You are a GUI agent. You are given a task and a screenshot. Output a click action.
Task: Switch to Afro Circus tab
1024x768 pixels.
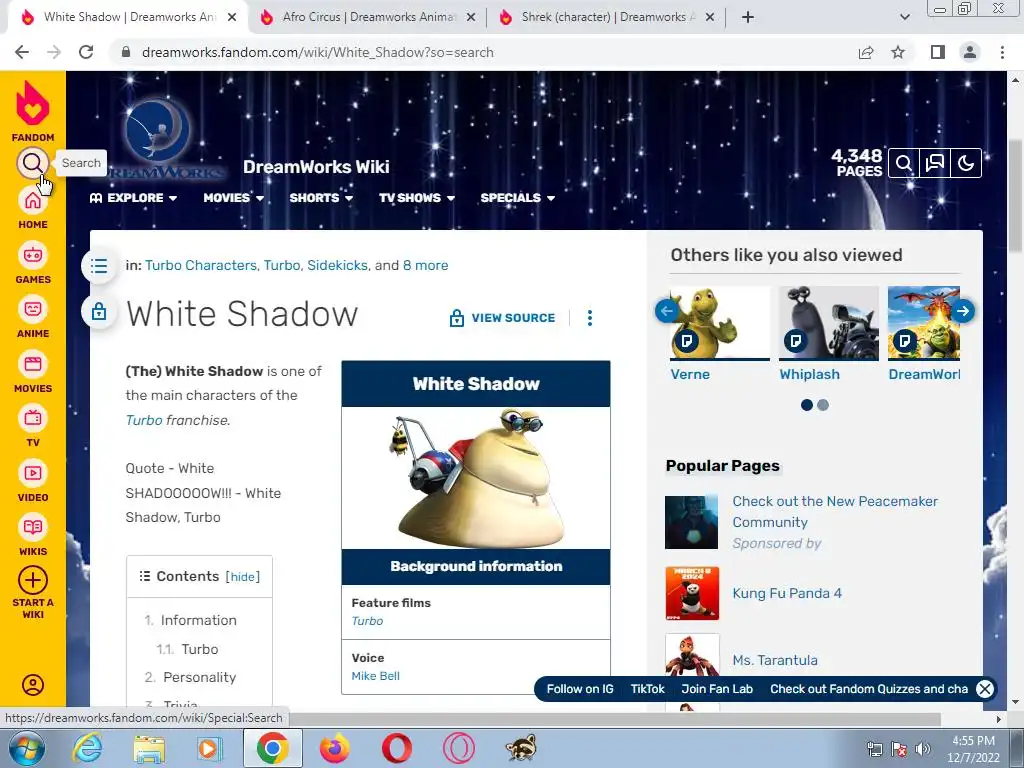pyautogui.click(x=368, y=18)
